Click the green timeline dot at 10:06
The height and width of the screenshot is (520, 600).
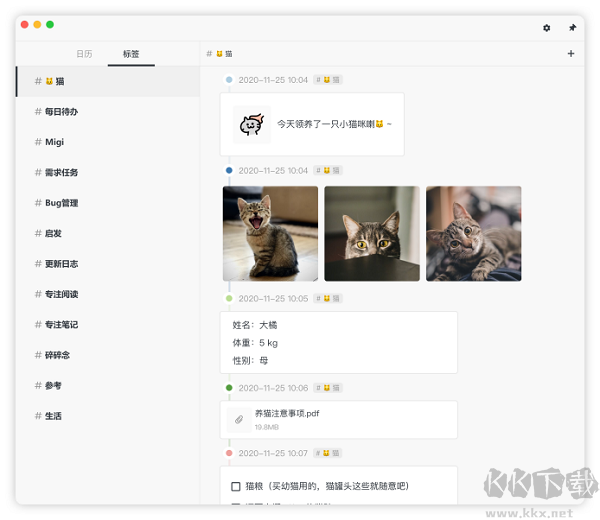point(229,387)
